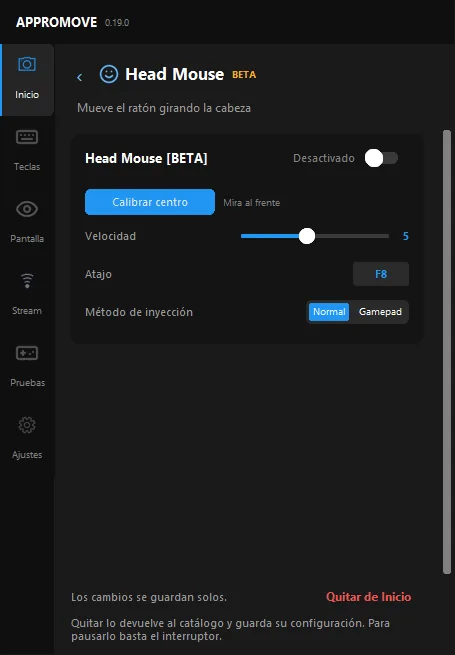Click the Velocidad value 5
Viewport: 455px width, 655px height.
[x=405, y=236]
